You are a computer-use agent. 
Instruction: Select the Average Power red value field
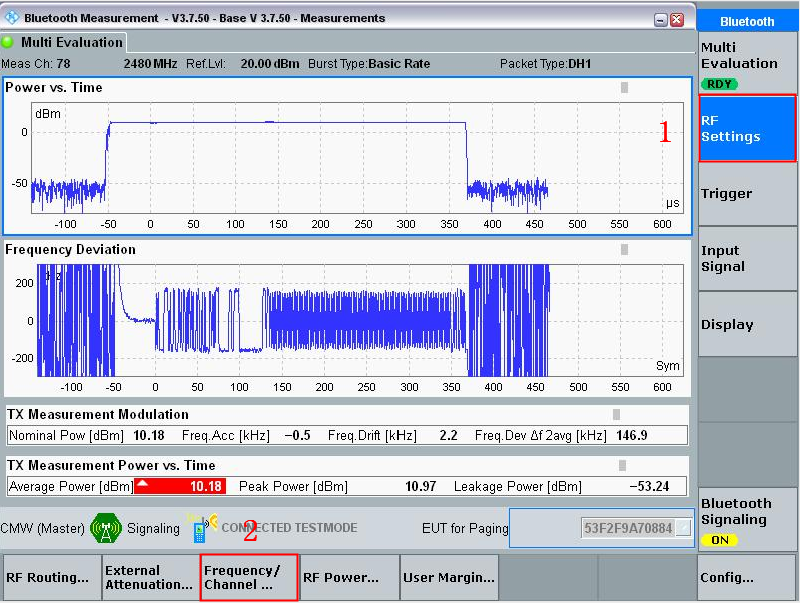[180, 486]
